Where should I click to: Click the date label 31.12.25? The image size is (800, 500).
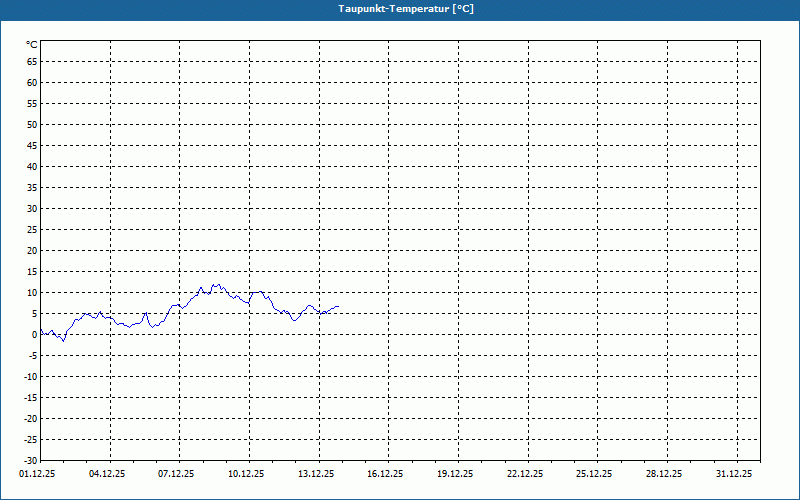pyautogui.click(x=734, y=474)
